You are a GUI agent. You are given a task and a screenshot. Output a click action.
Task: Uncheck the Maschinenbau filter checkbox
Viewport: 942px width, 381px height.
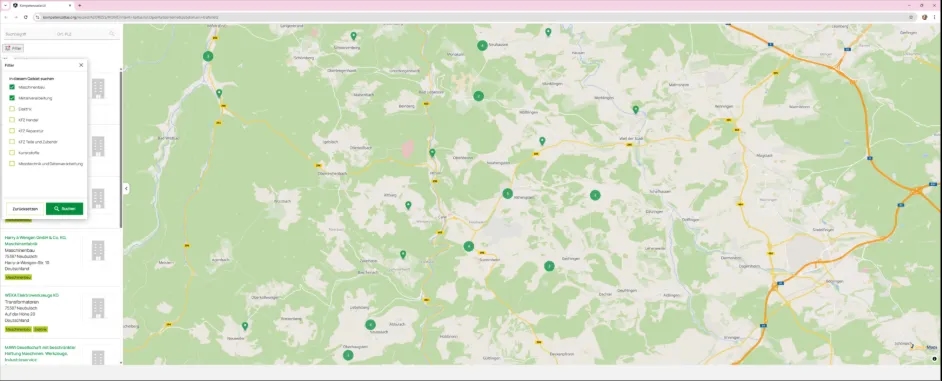(12, 87)
